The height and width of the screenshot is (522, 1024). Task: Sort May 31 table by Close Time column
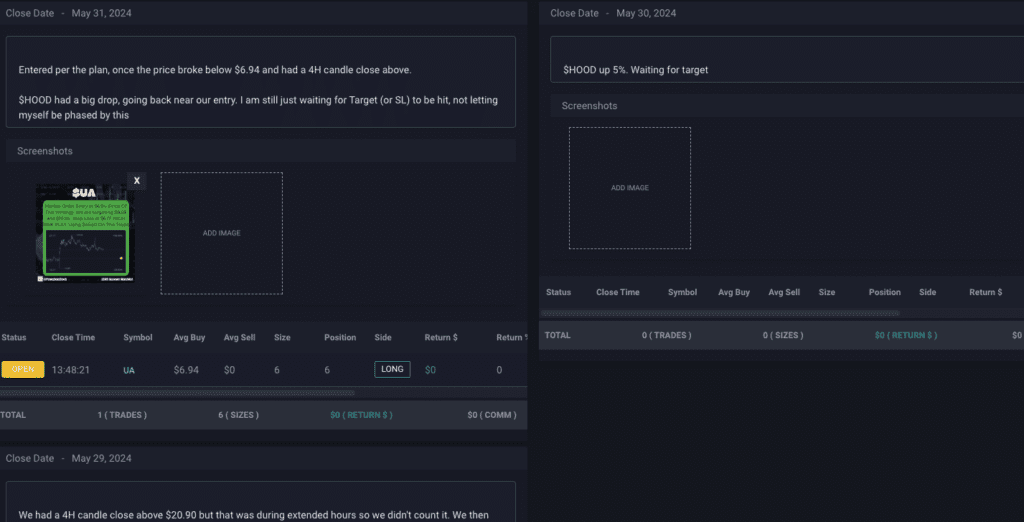(x=73, y=337)
